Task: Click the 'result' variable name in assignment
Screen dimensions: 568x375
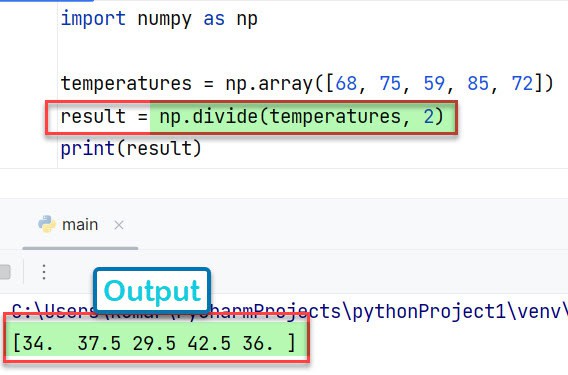Action: pos(93,117)
